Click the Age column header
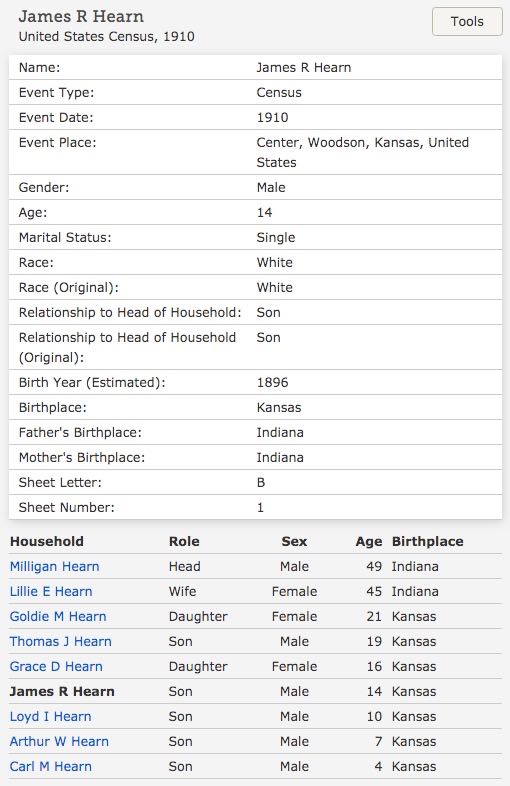Screen dimensions: 510x786 click(x=369, y=542)
